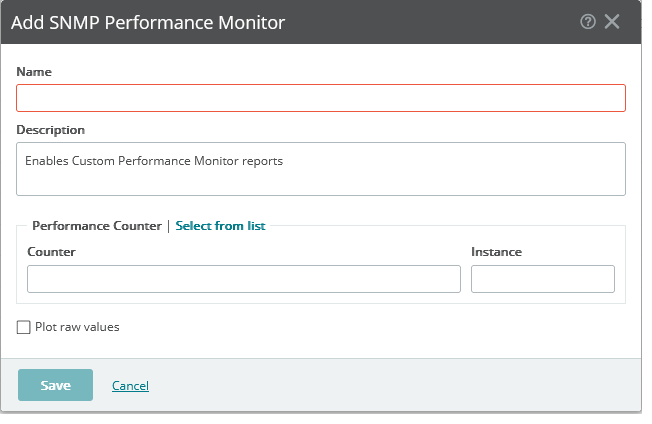652x424 pixels.
Task: Click the Counter label
Action: [51, 252]
